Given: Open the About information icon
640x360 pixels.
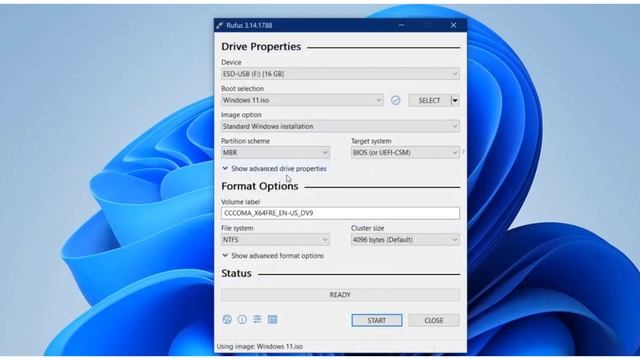Looking at the screenshot, I should click(242, 320).
